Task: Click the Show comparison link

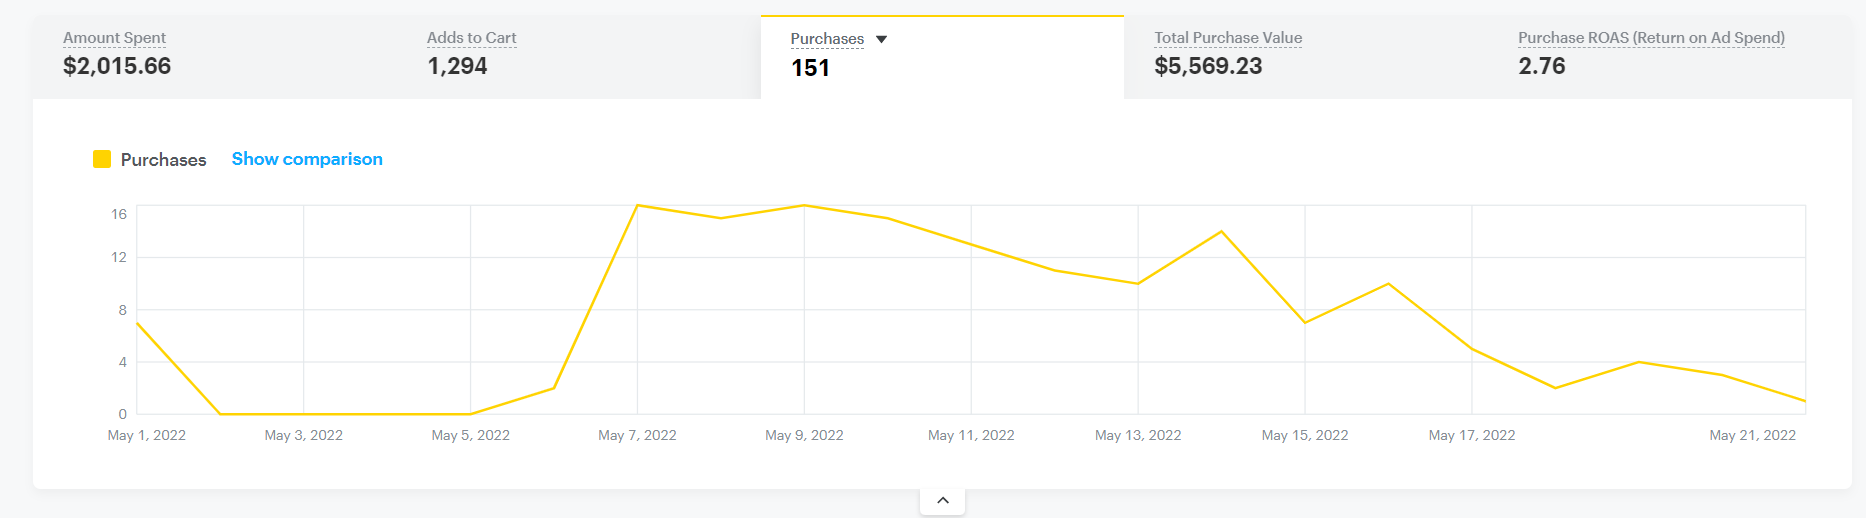Action: click(x=307, y=159)
